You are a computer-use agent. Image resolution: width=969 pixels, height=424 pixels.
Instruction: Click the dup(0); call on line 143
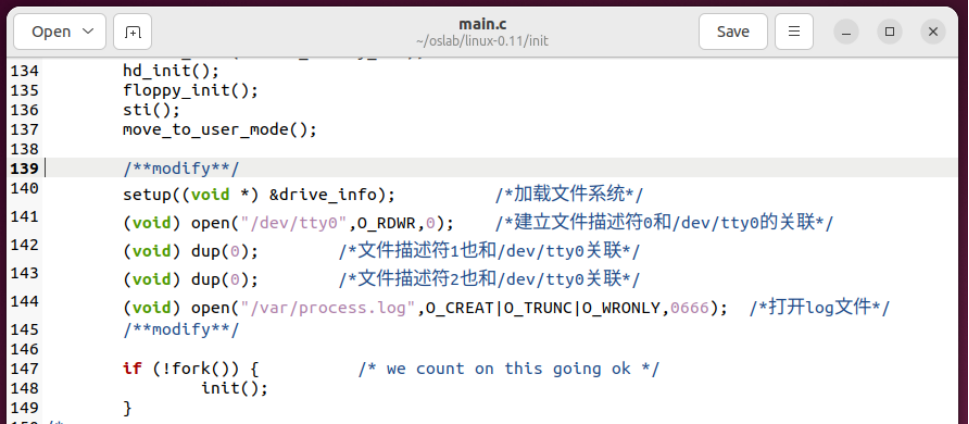(224, 280)
